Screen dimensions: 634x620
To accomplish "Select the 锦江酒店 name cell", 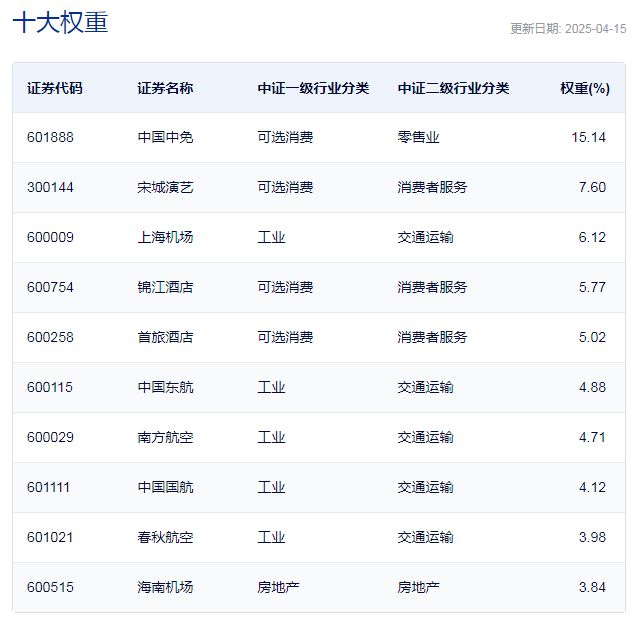I will [x=165, y=287].
